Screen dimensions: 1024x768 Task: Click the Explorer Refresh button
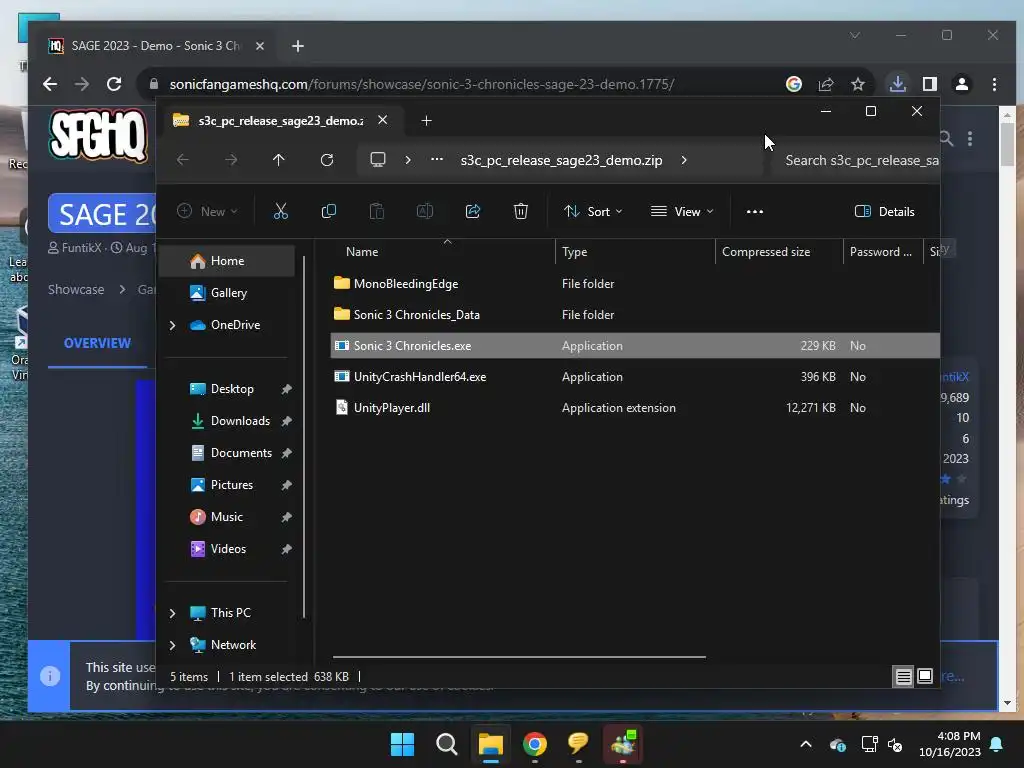pyautogui.click(x=327, y=160)
